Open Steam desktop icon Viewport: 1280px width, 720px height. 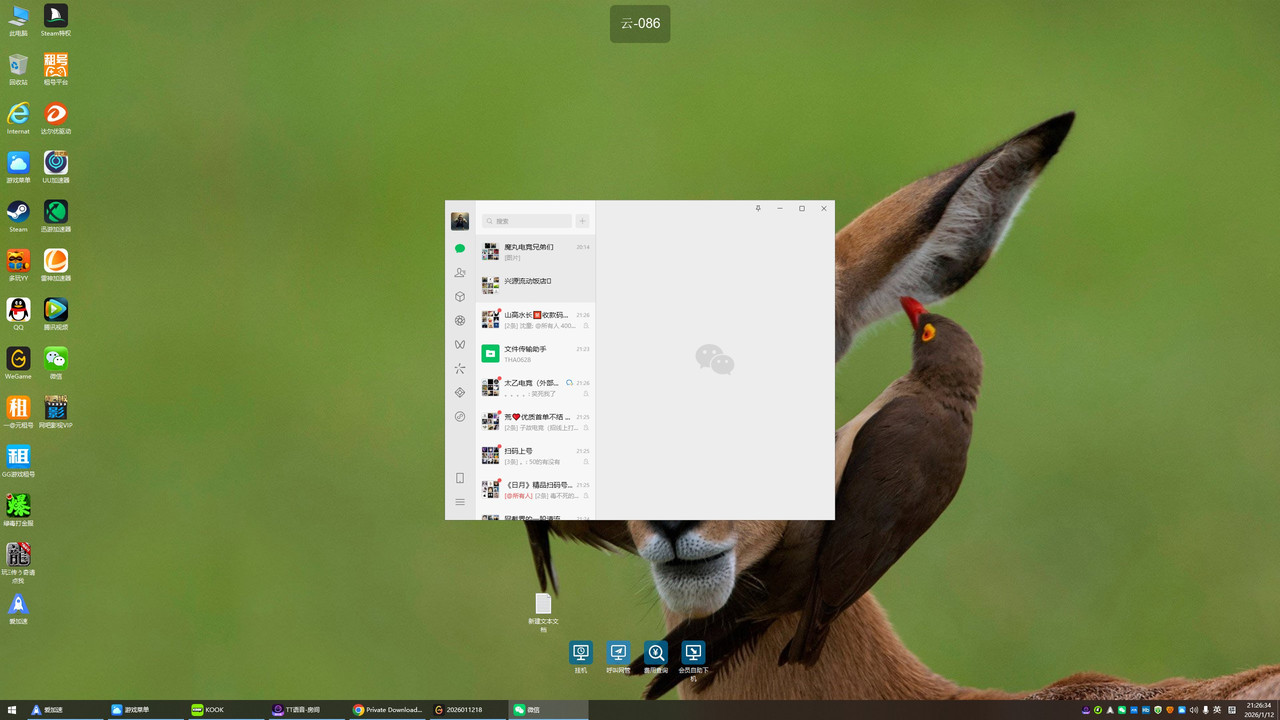[18, 216]
